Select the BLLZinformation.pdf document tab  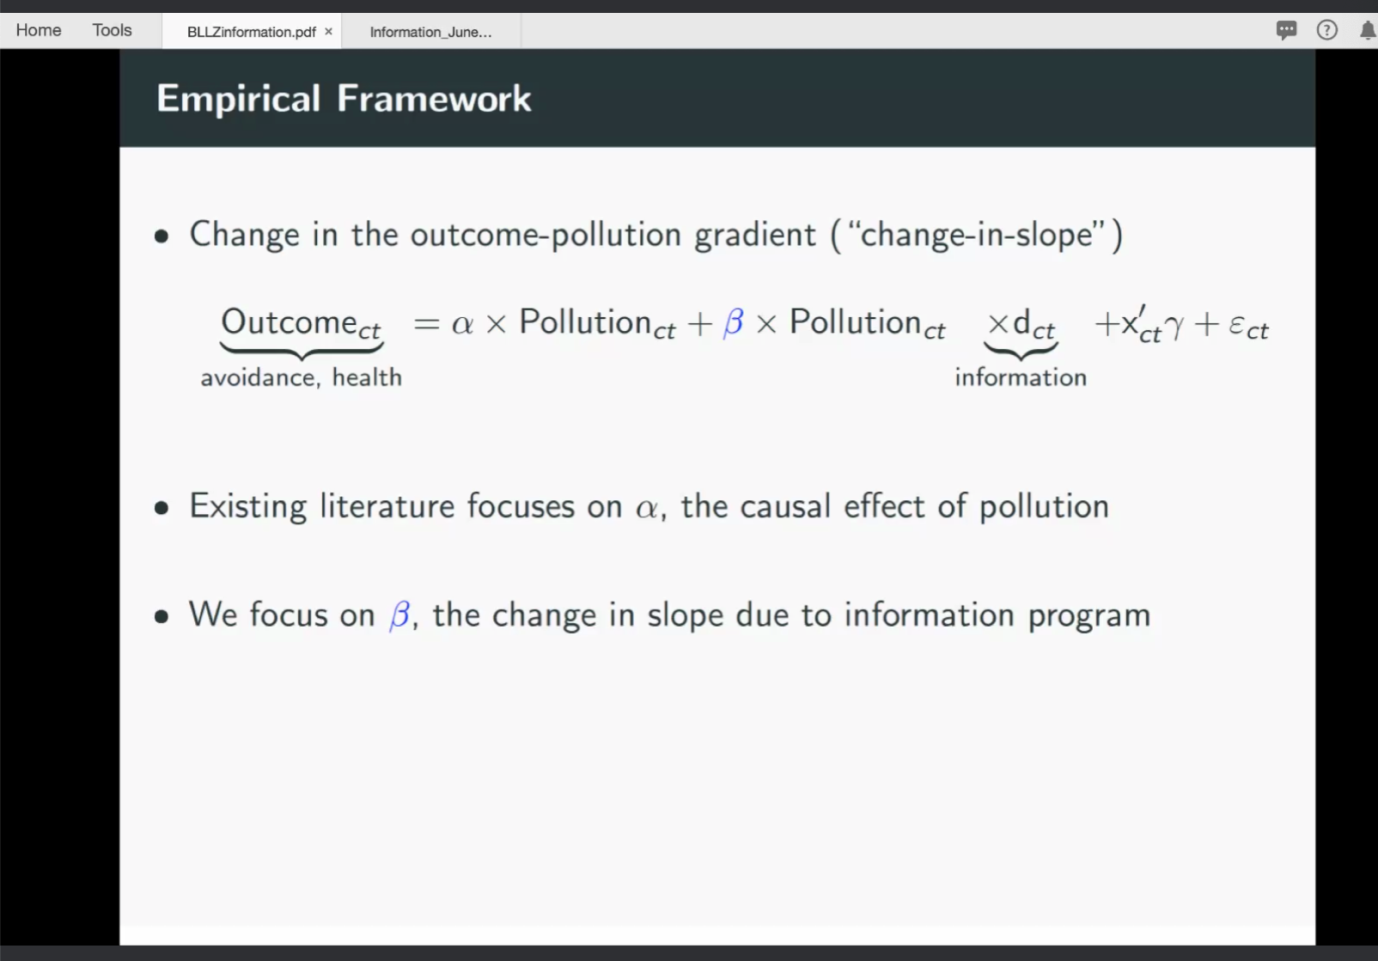click(x=251, y=32)
